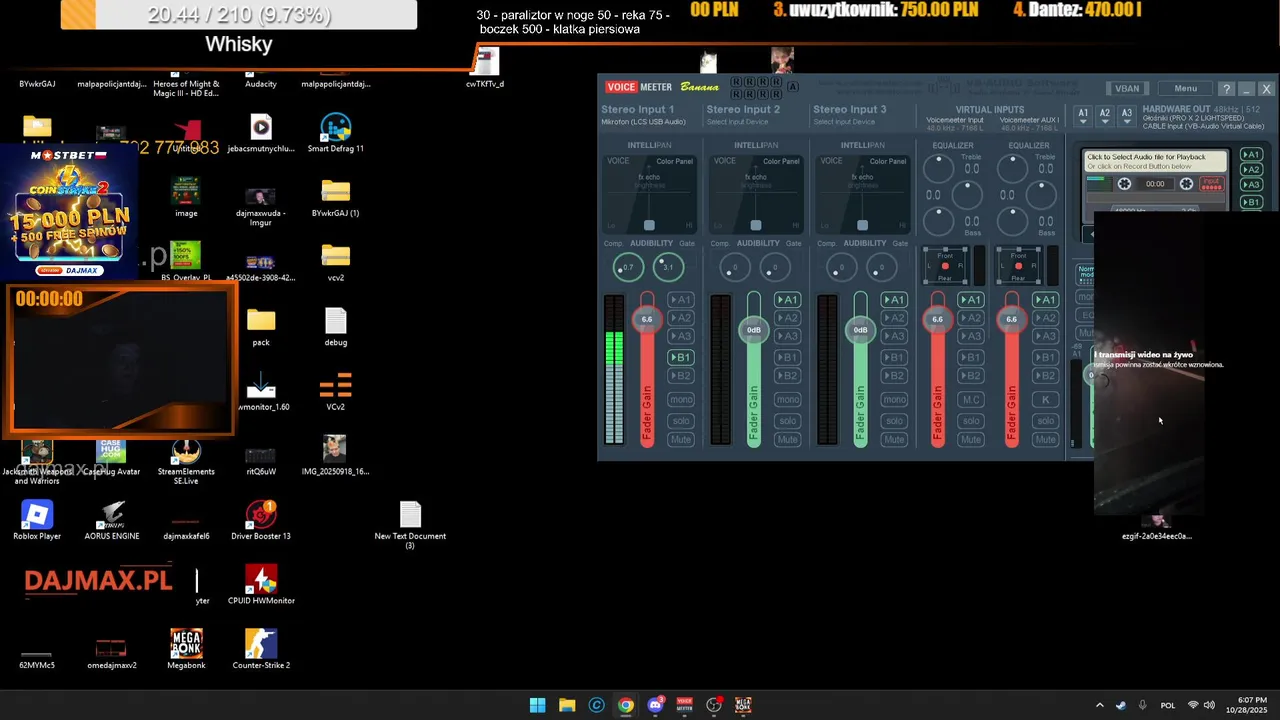
Task: Open Windows Start menu
Action: (x=537, y=705)
